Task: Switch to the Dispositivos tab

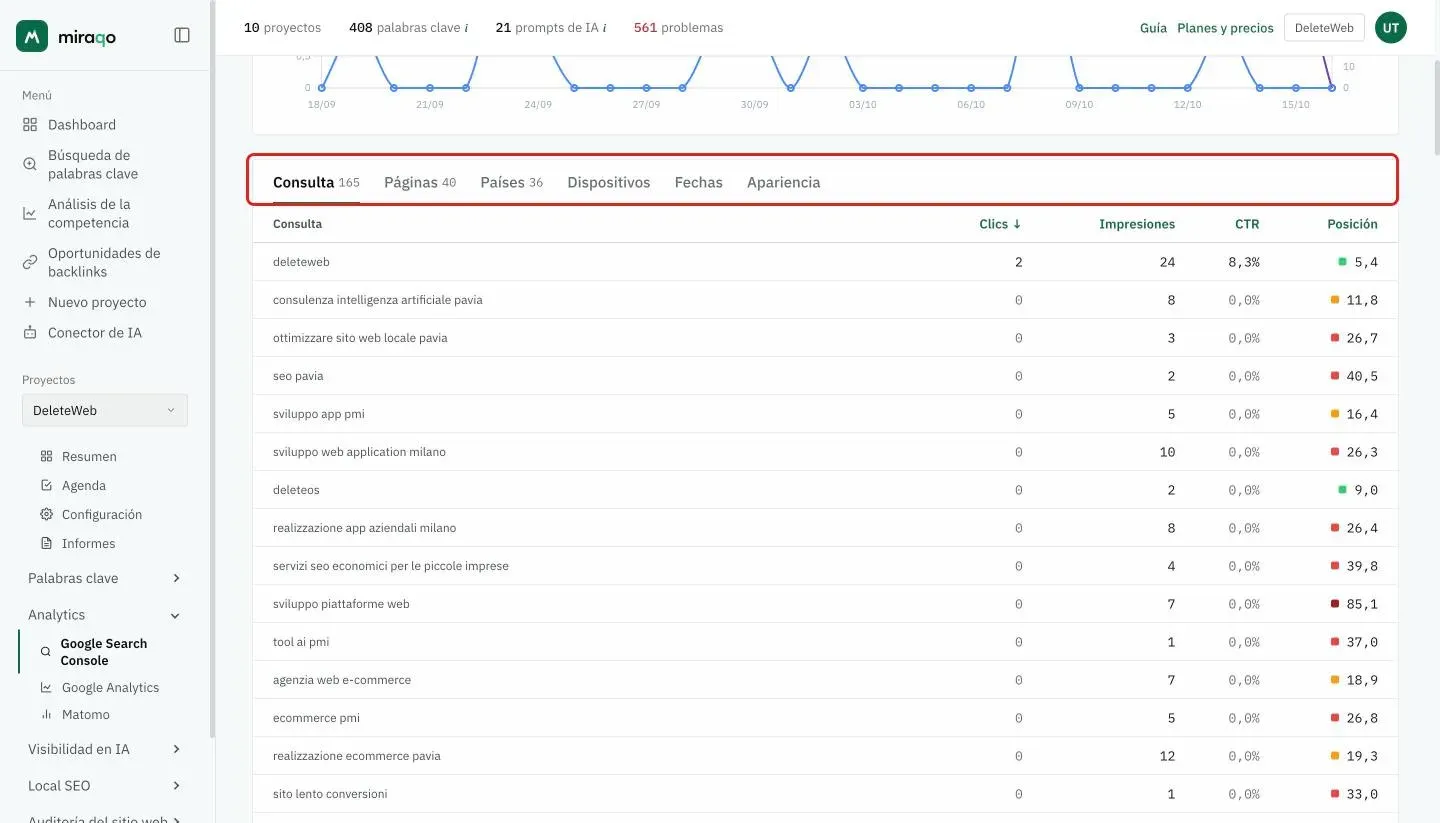Action: (x=609, y=182)
